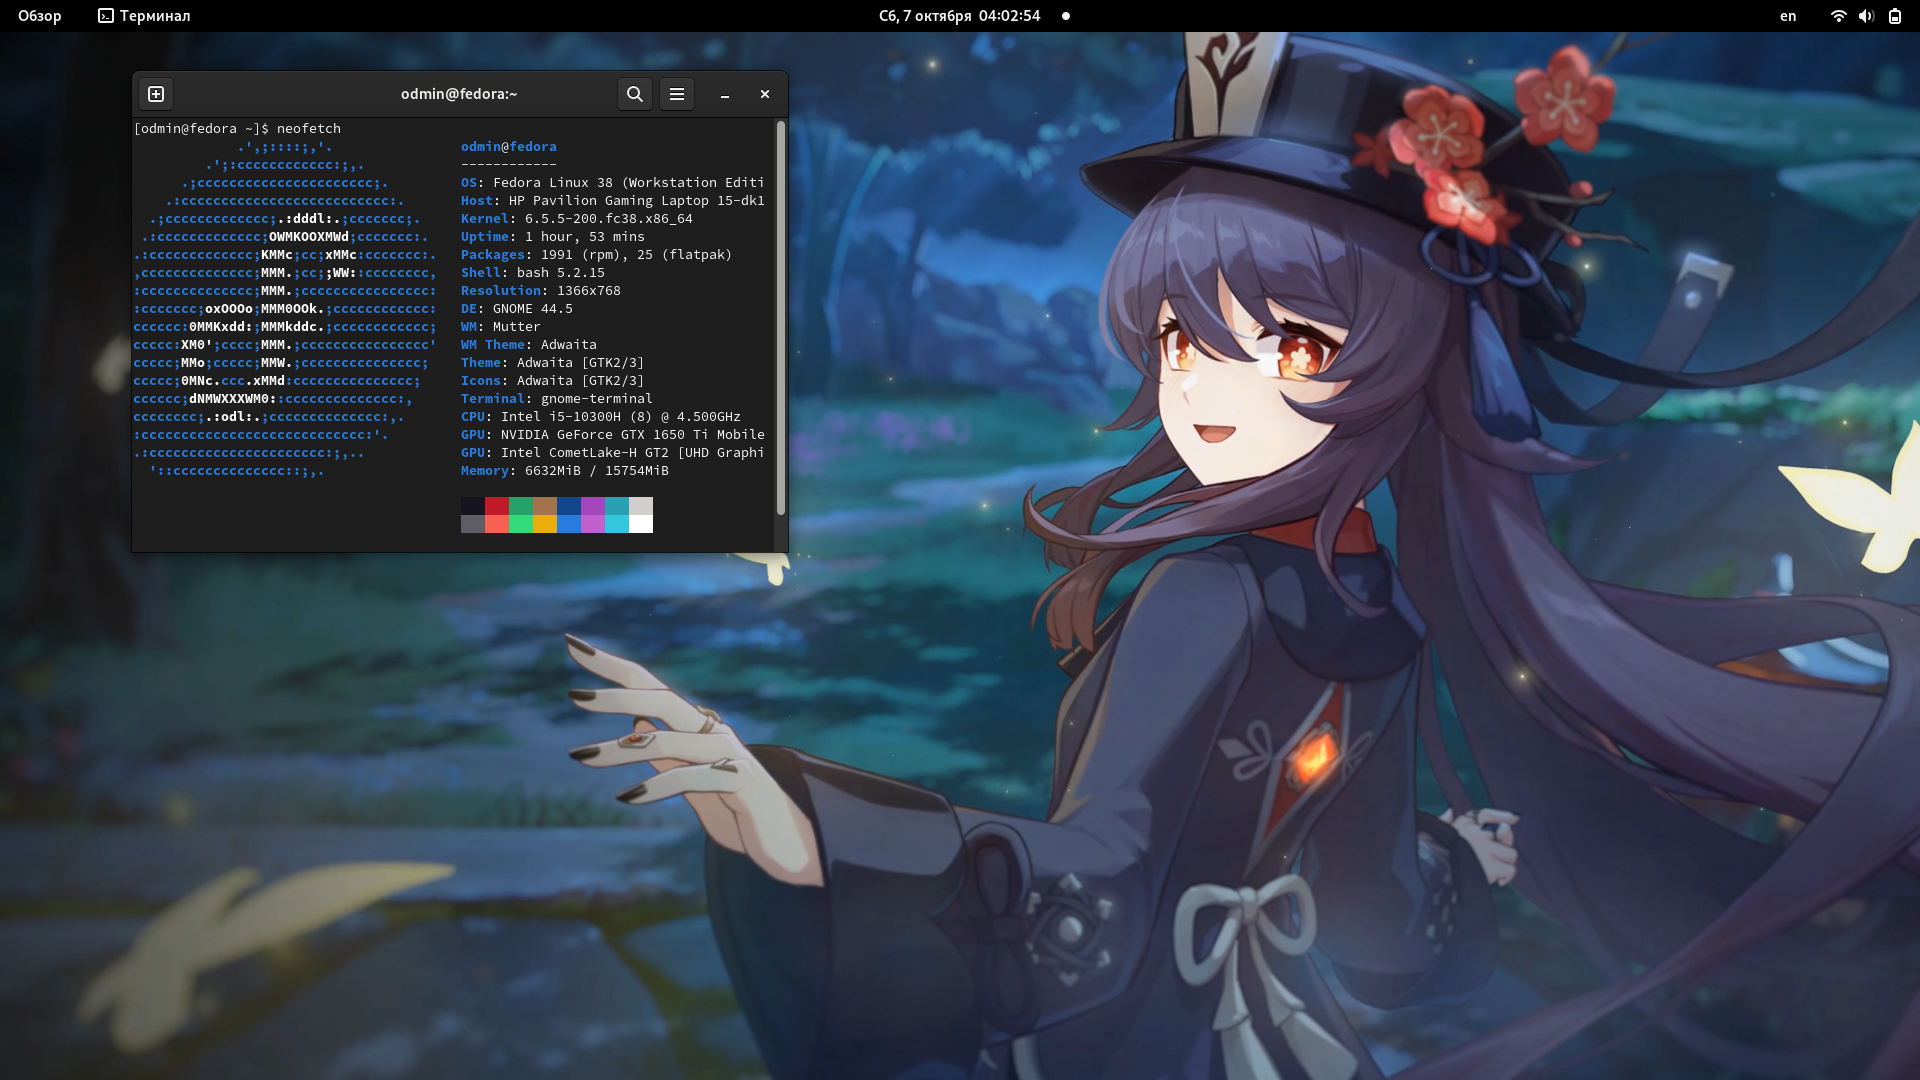Click the red color block in neofetch

coord(497,506)
